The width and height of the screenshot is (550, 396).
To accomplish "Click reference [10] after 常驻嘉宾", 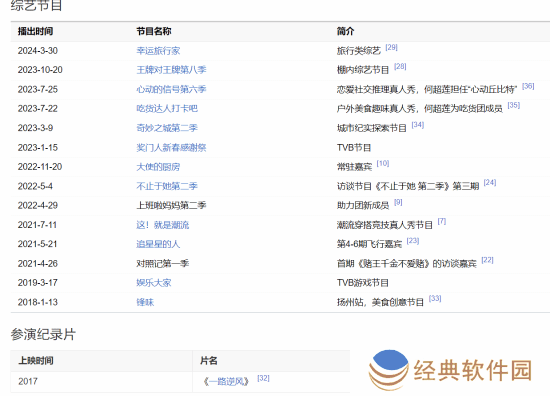I will pyautogui.click(x=383, y=163).
